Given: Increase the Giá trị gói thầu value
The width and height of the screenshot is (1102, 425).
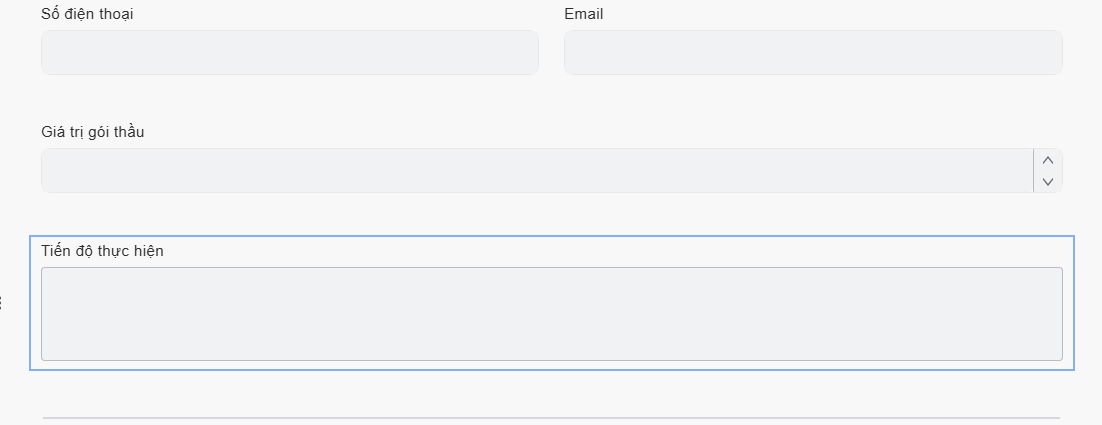Looking at the screenshot, I should point(1048,160).
